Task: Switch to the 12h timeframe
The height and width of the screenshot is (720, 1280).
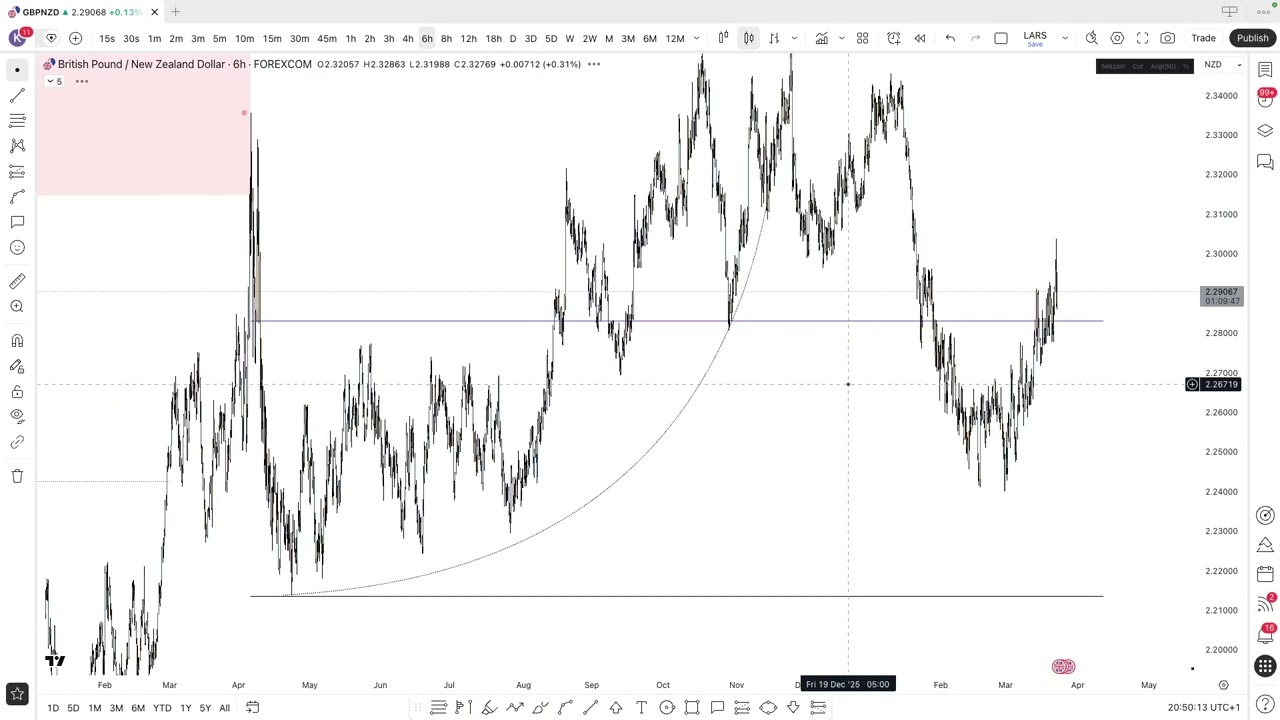Action: coord(468,38)
